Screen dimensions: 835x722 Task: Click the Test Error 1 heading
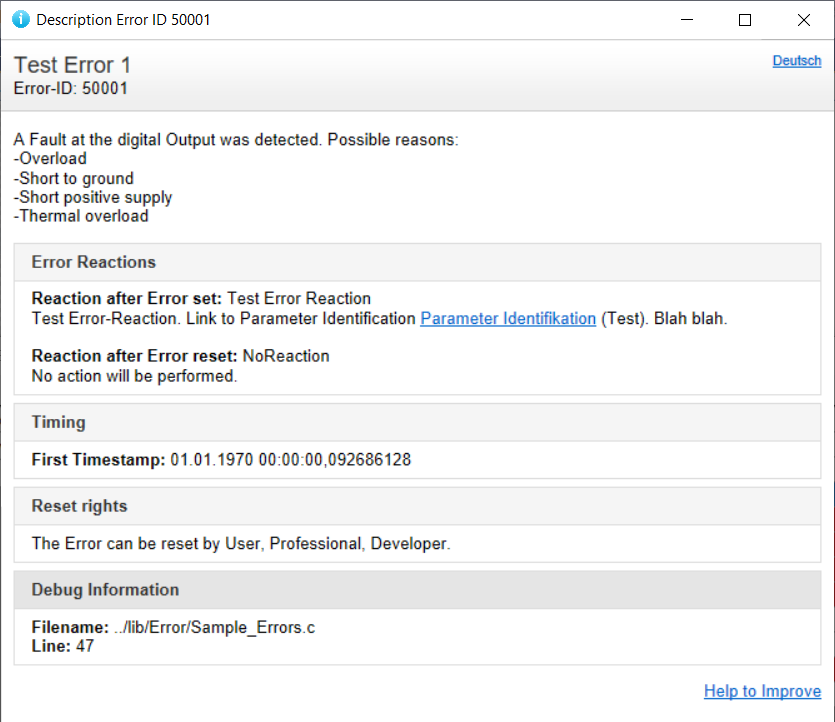pos(72,65)
